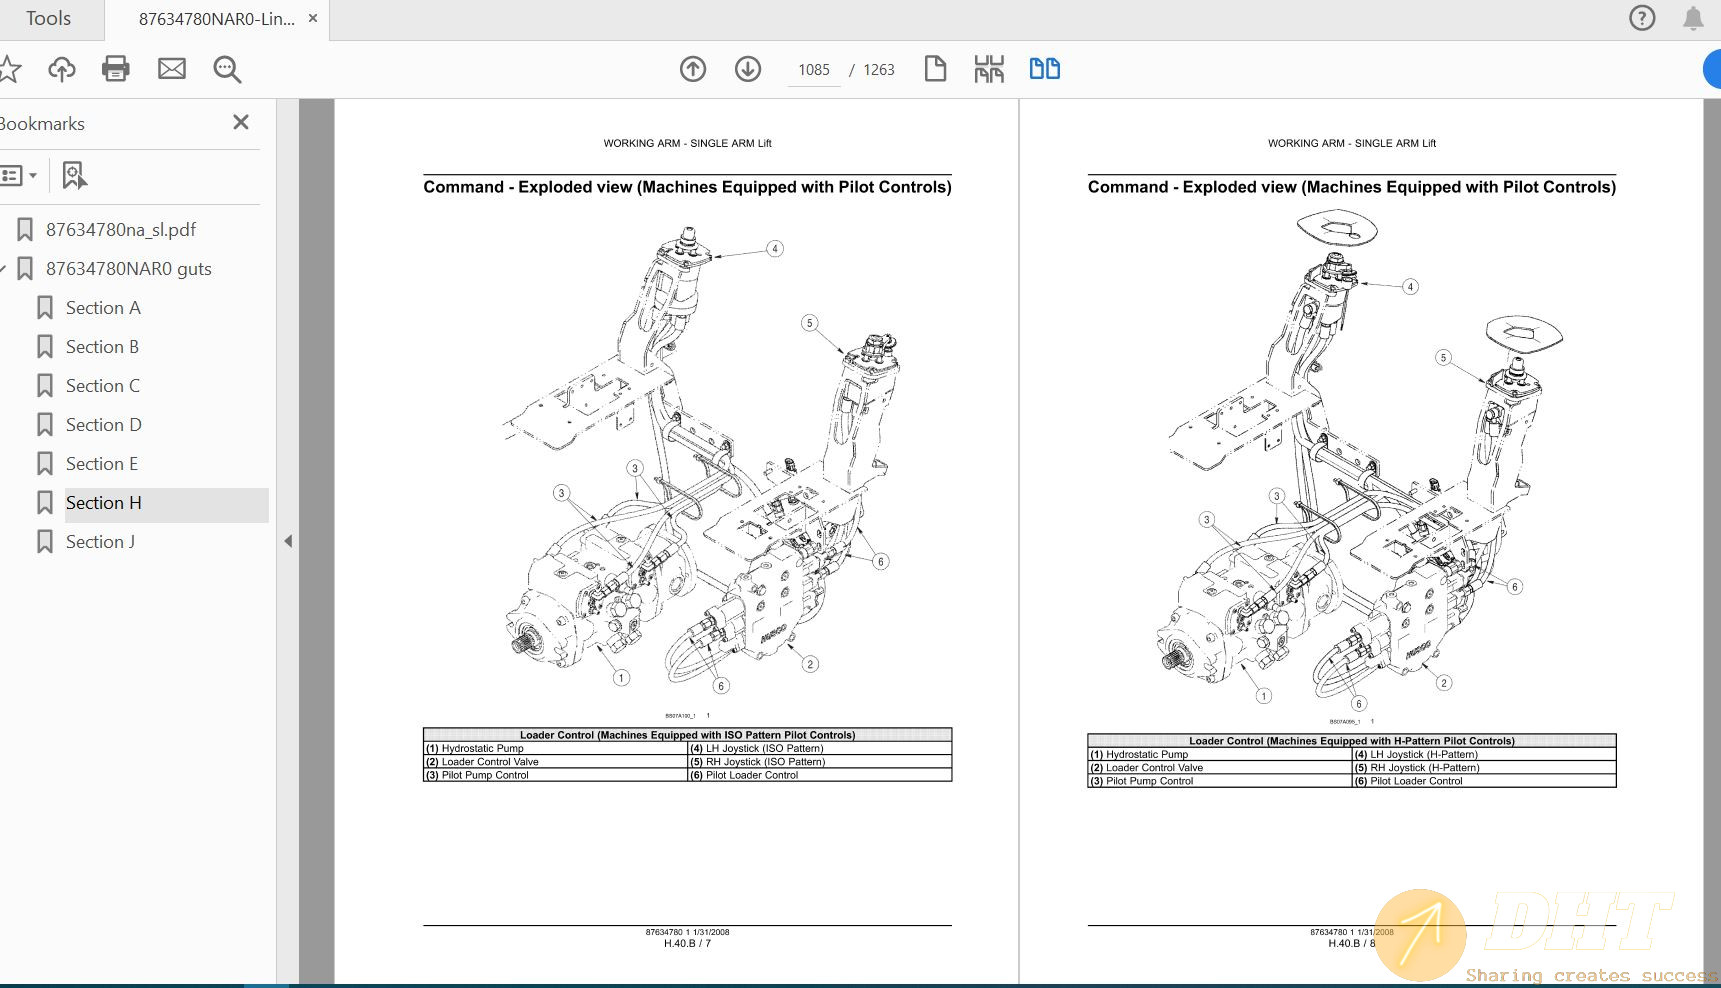Navigate to Section J bookmark

pyautogui.click(x=100, y=541)
